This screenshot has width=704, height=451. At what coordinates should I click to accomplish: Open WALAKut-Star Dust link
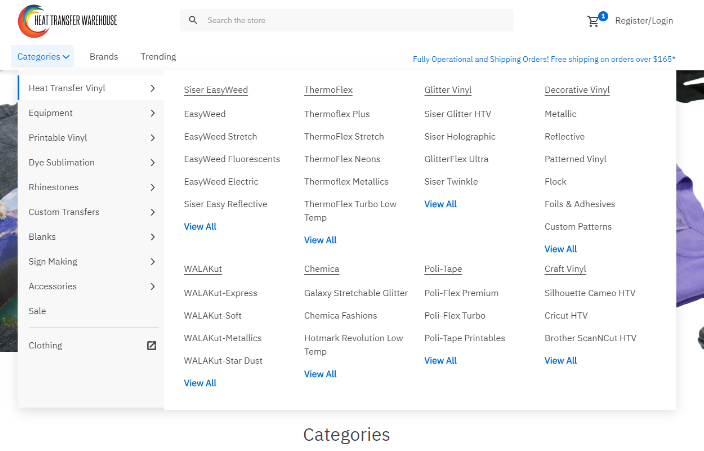click(x=223, y=361)
